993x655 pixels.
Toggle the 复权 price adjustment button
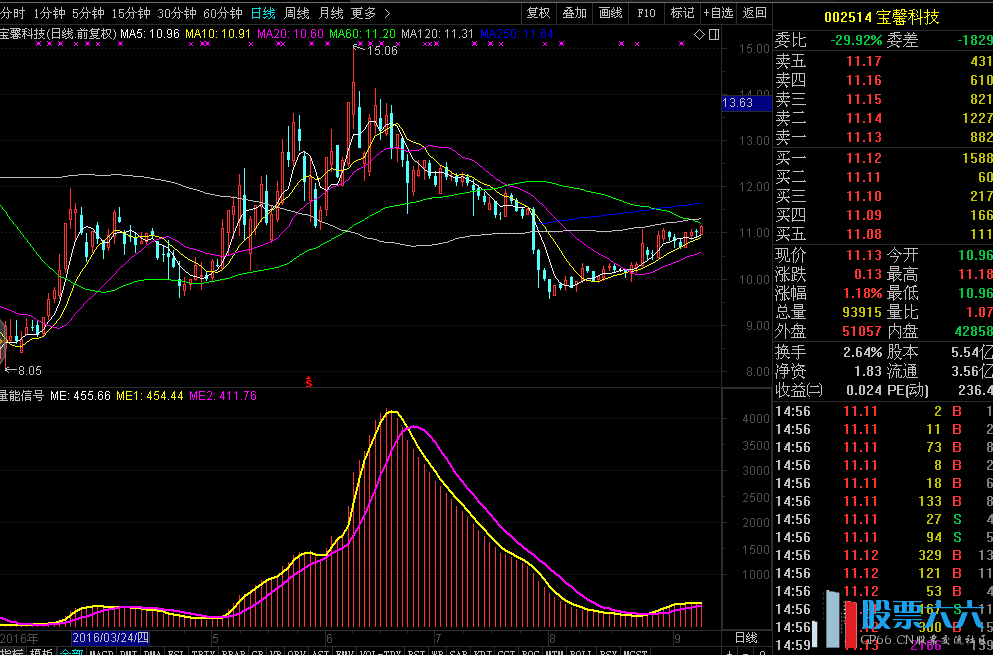click(x=538, y=13)
